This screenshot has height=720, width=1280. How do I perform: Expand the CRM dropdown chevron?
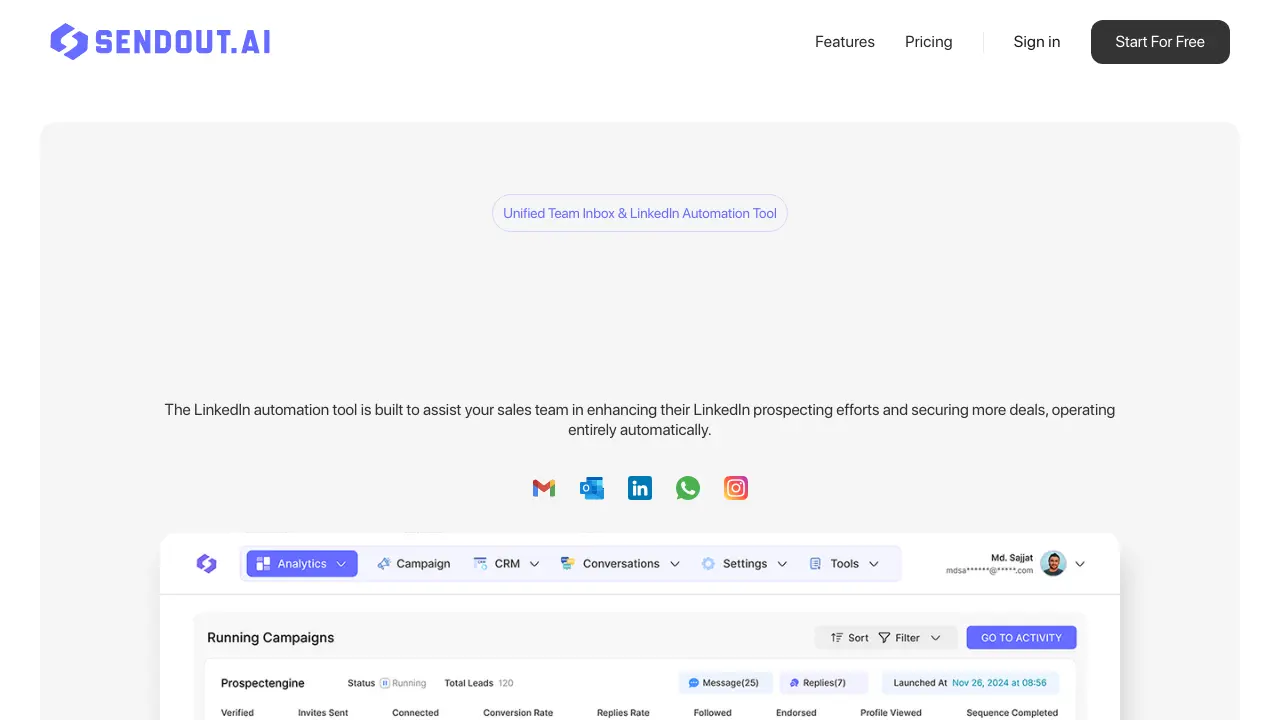tap(534, 564)
